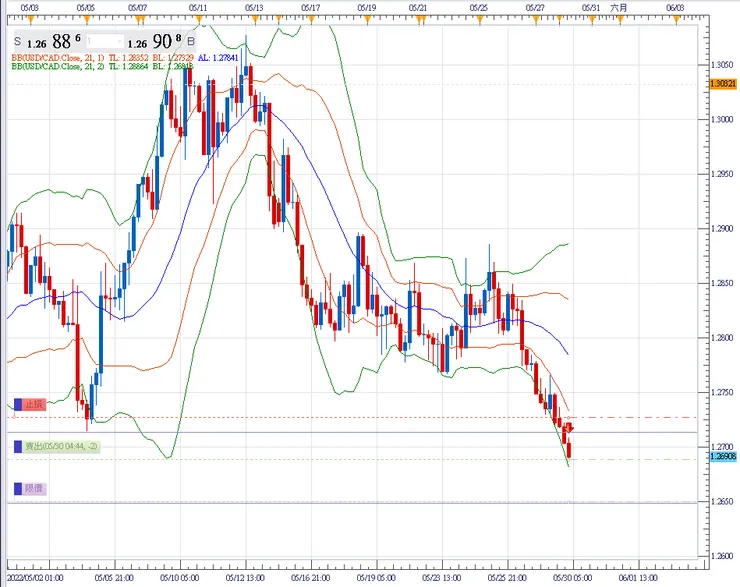Viewport: 740px width, 587px height.
Task: Click the 1.2650 price axis label
Action: (x=722, y=502)
